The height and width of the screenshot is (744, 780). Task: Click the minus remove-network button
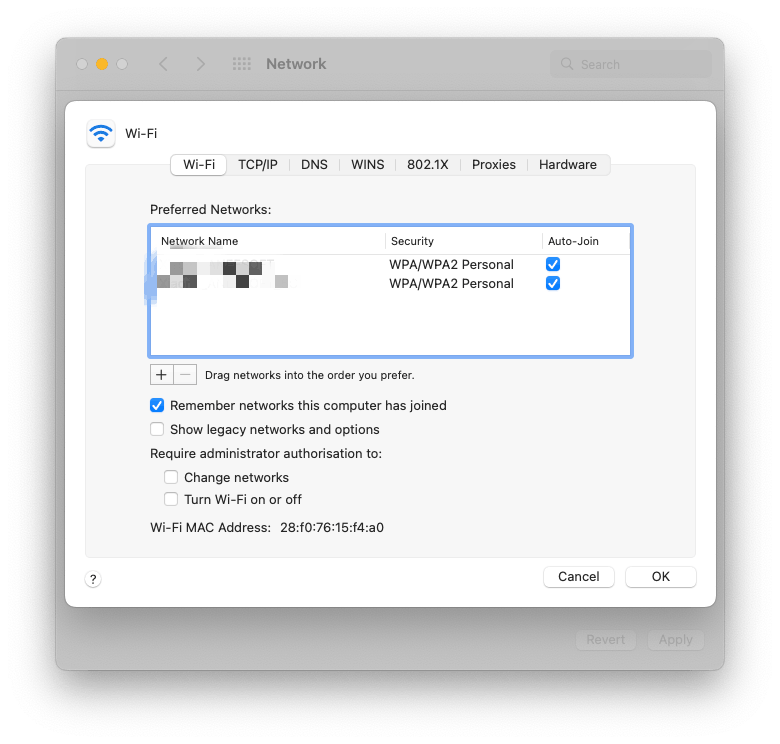tap(185, 374)
